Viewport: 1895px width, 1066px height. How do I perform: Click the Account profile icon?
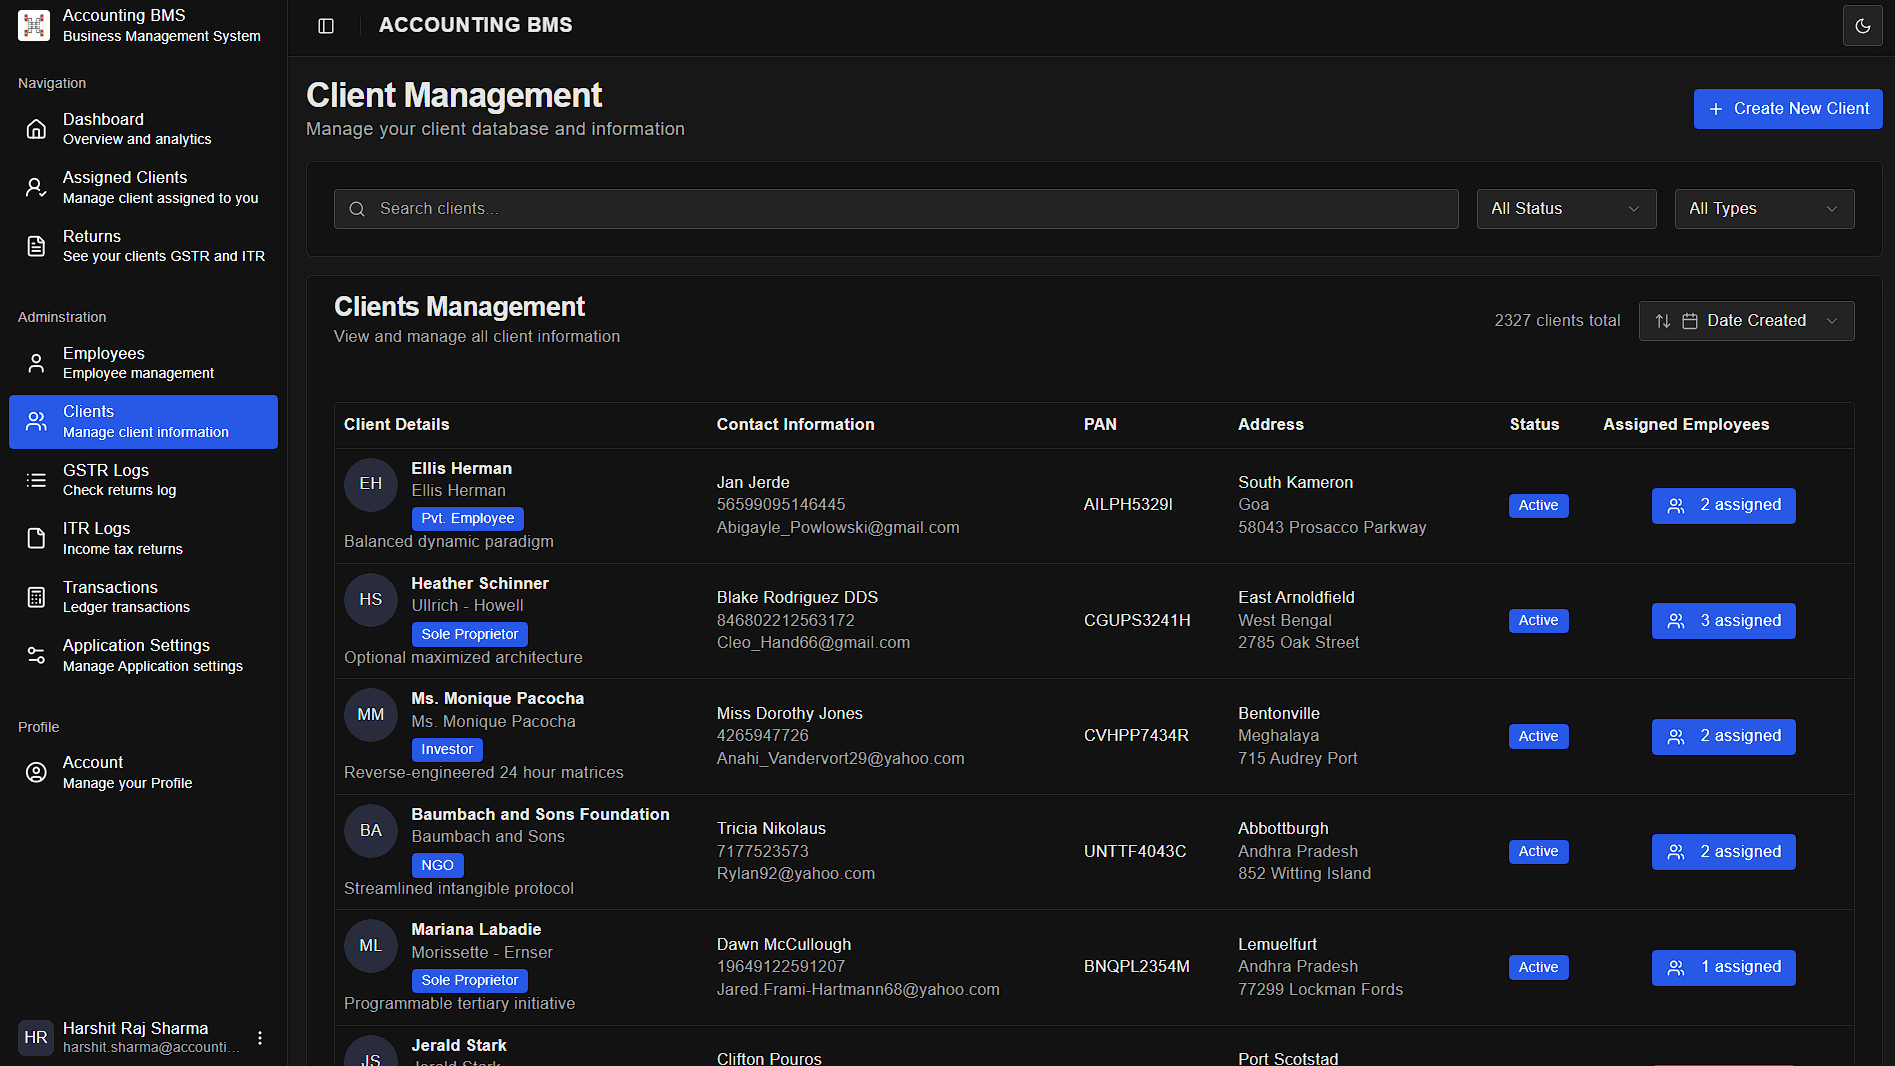tap(36, 771)
